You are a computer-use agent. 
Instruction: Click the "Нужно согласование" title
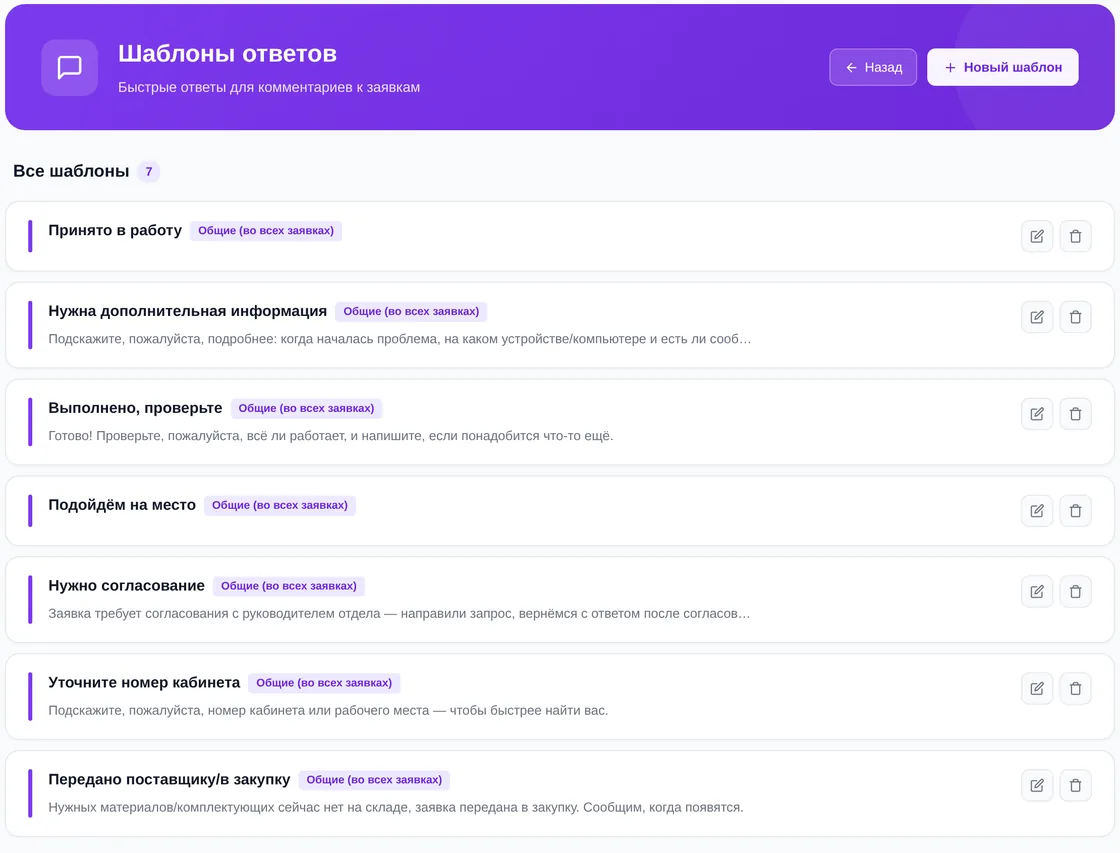coord(126,586)
